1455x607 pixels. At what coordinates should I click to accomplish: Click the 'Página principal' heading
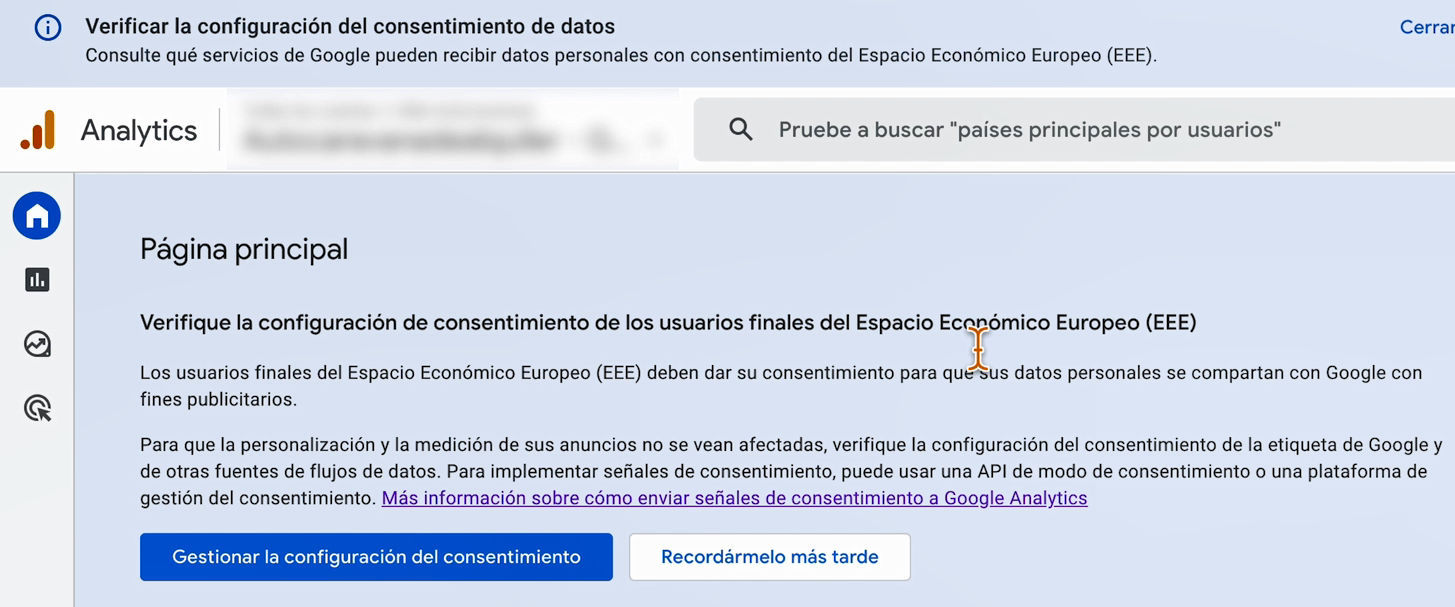pyautogui.click(x=244, y=249)
